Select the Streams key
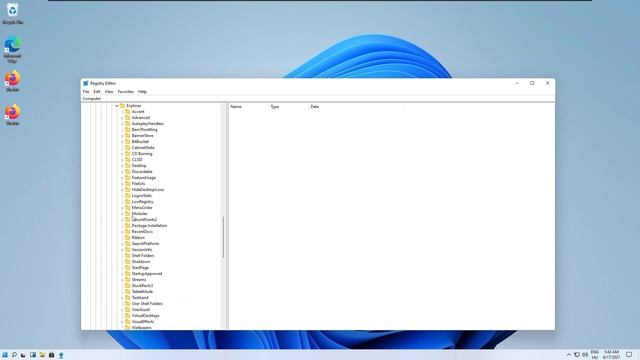Viewport: 640px width, 360px height. click(139, 280)
